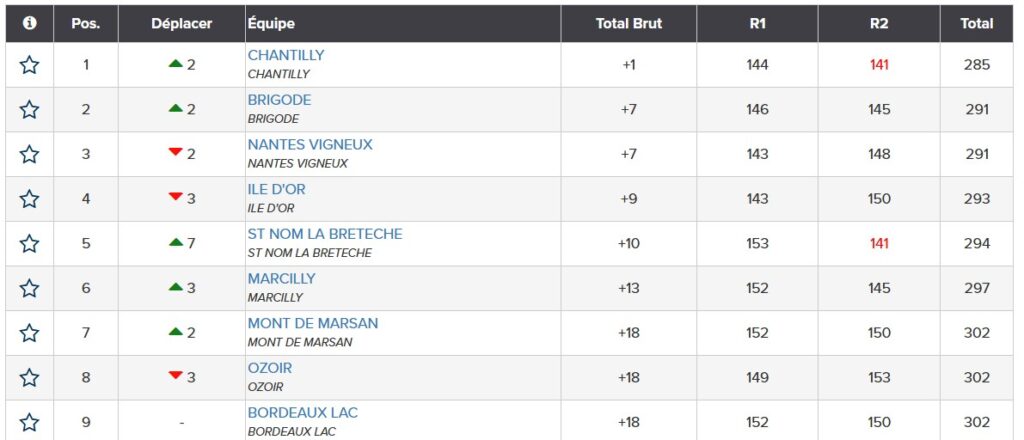
Task: Sort by the Total Brut column
Action: click(628, 23)
